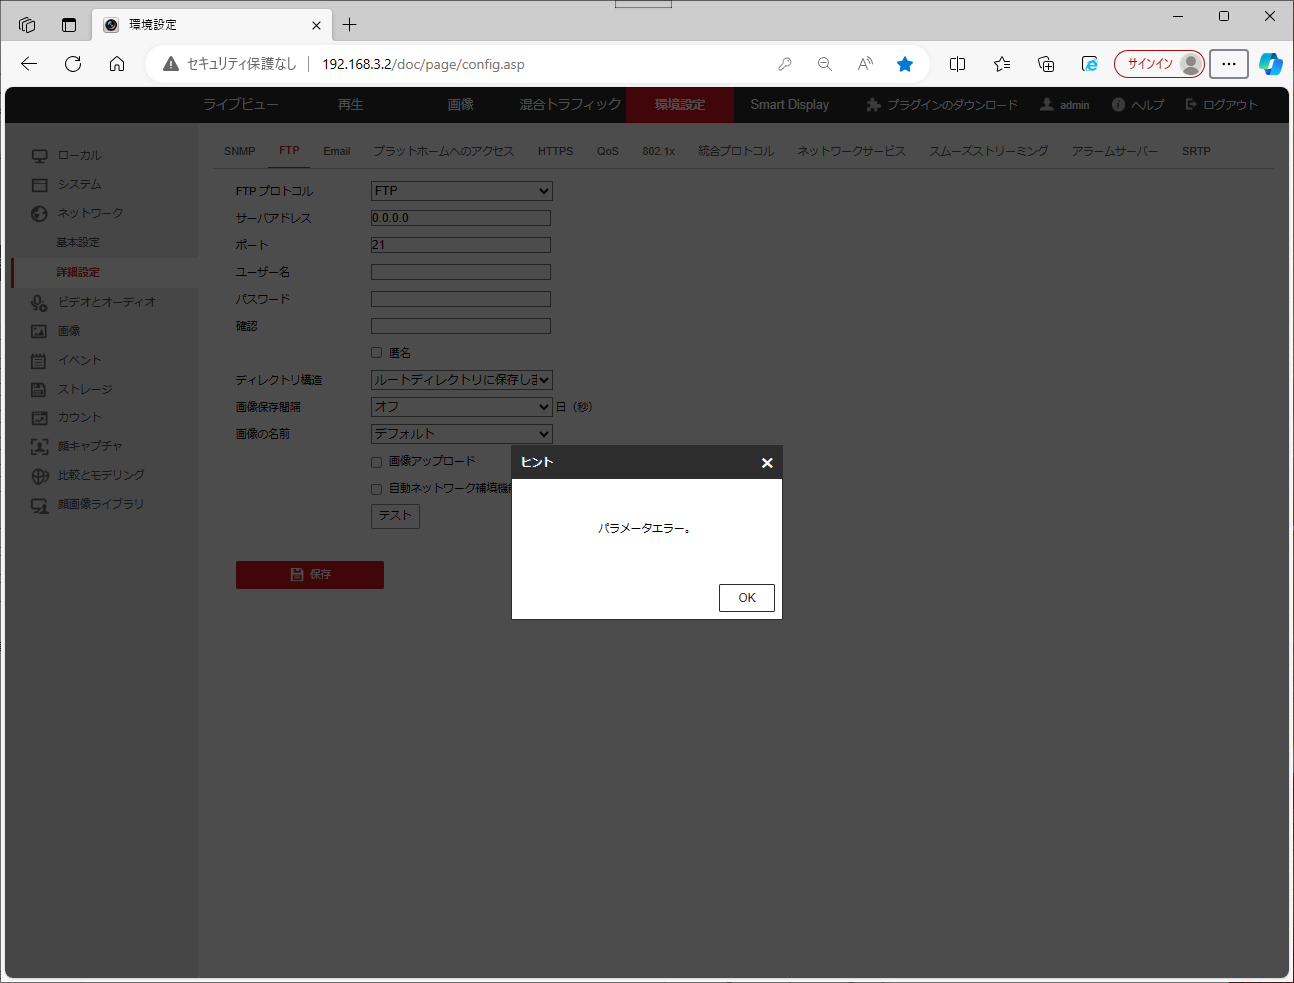
Task: Select 基本設定 under network
Action: pyautogui.click(x=78, y=243)
